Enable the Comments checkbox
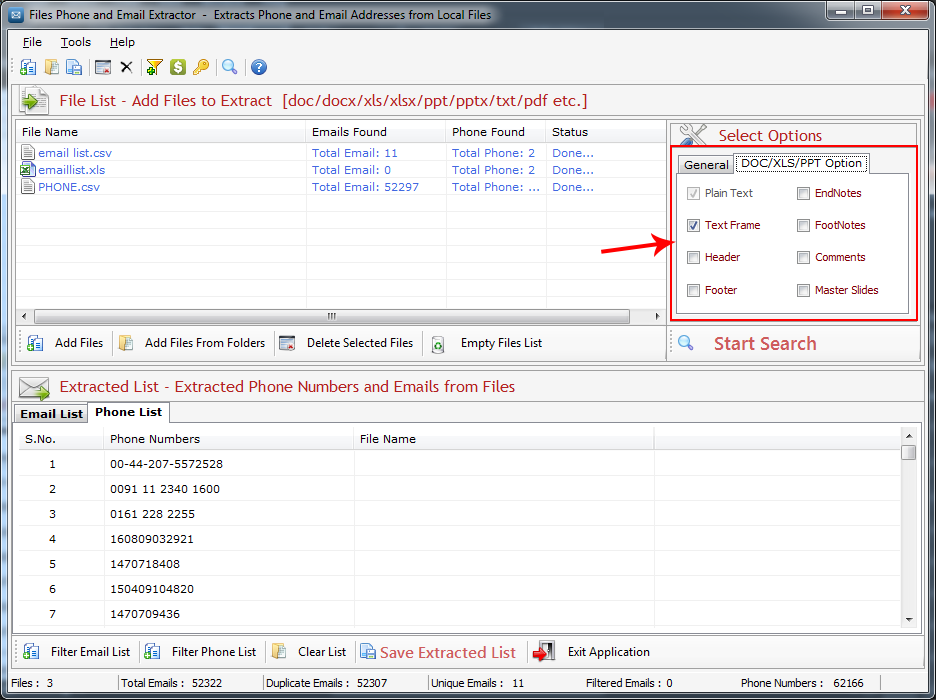The height and width of the screenshot is (700, 936). point(803,258)
